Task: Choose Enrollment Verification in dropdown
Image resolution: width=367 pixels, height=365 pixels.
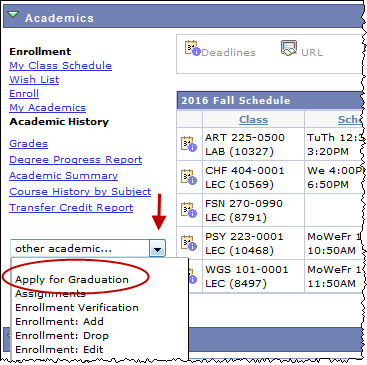Action: coord(77,307)
